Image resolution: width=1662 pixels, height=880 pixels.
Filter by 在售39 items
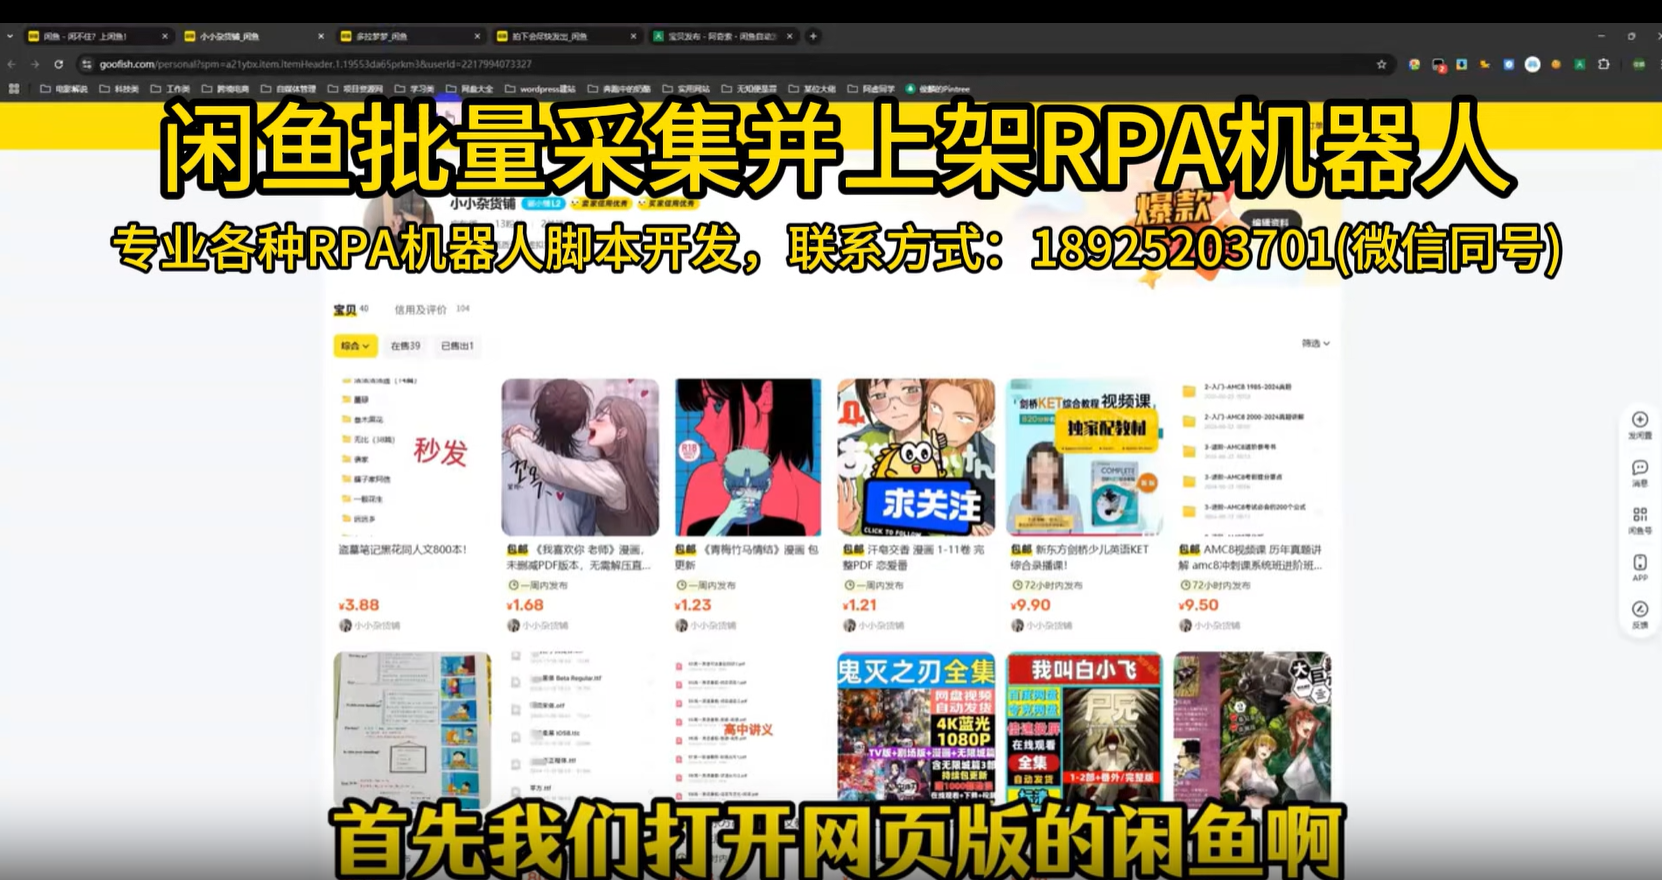click(x=405, y=346)
